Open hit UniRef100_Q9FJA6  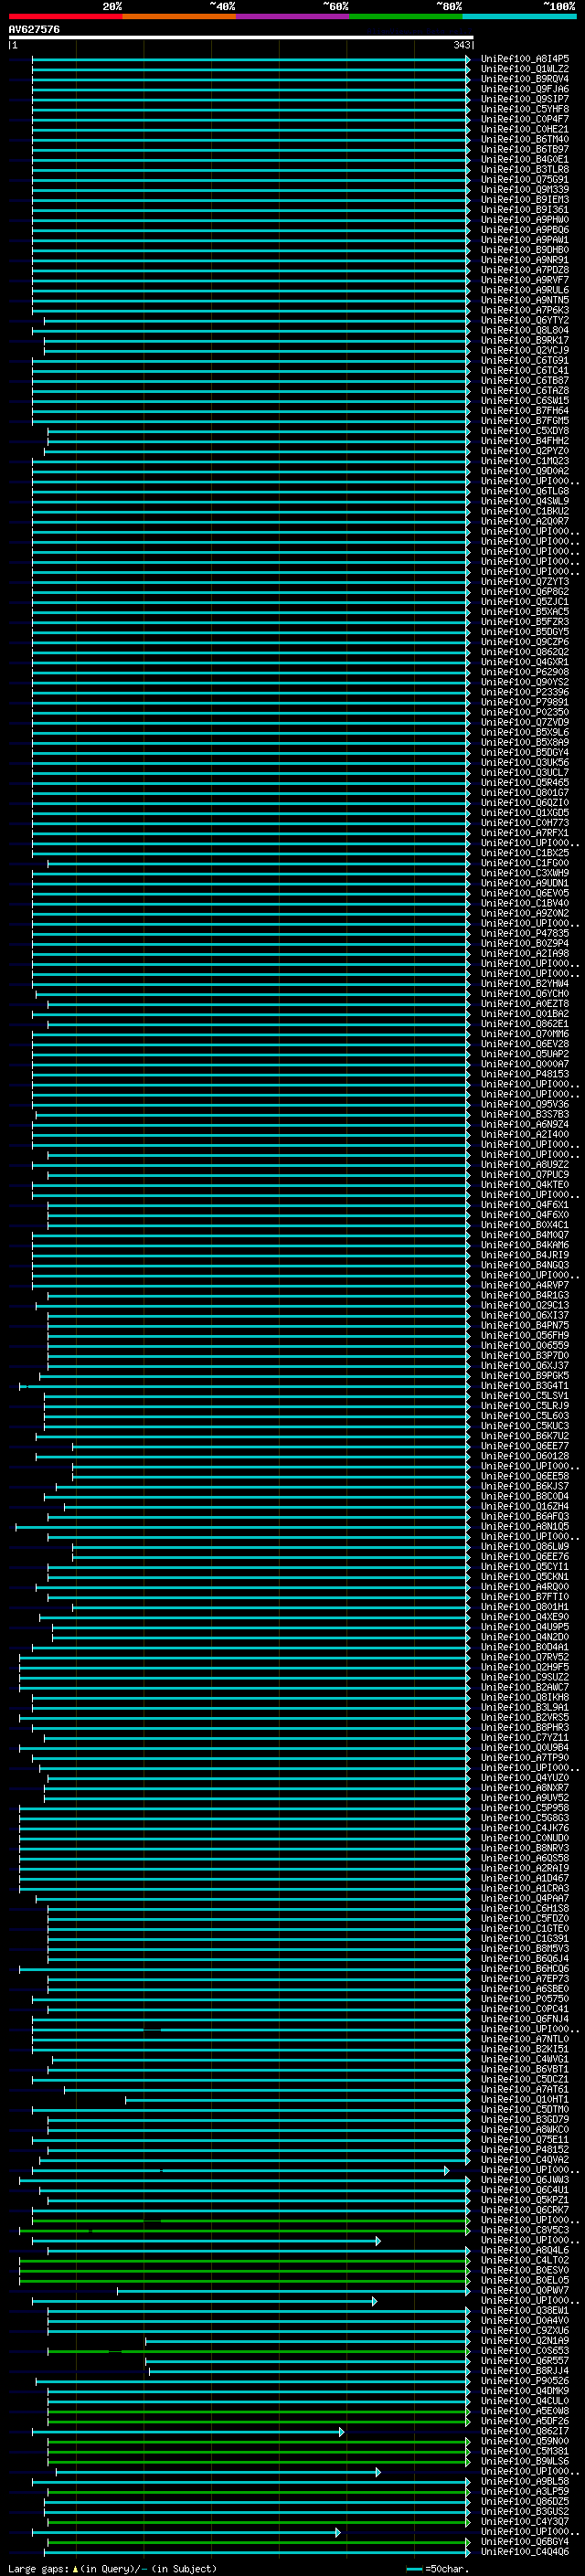525,89
